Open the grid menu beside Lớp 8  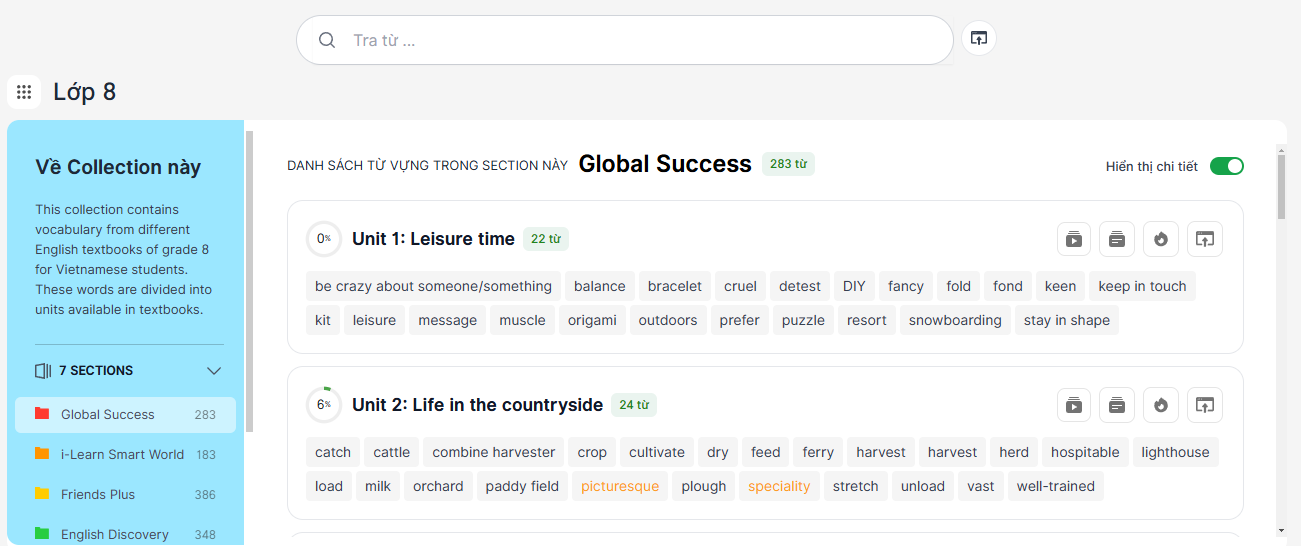tap(24, 92)
